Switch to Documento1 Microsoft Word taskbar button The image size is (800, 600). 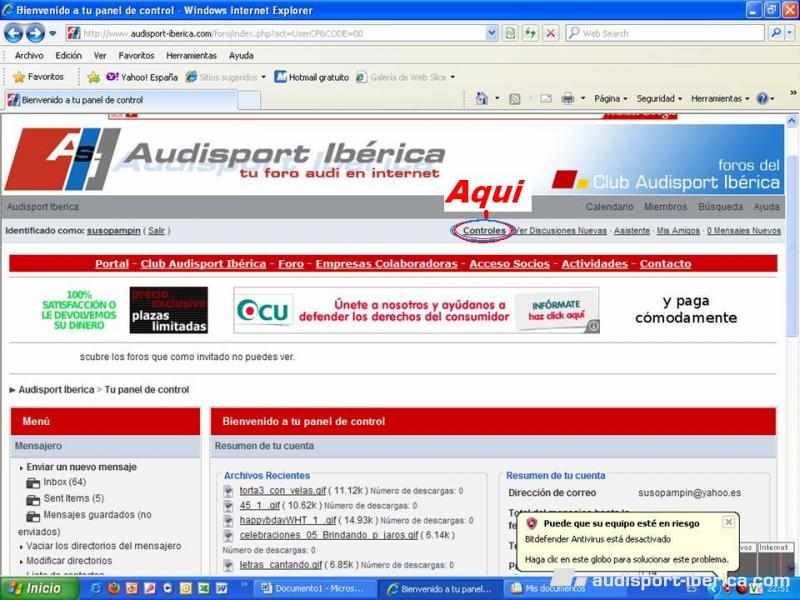(315, 589)
